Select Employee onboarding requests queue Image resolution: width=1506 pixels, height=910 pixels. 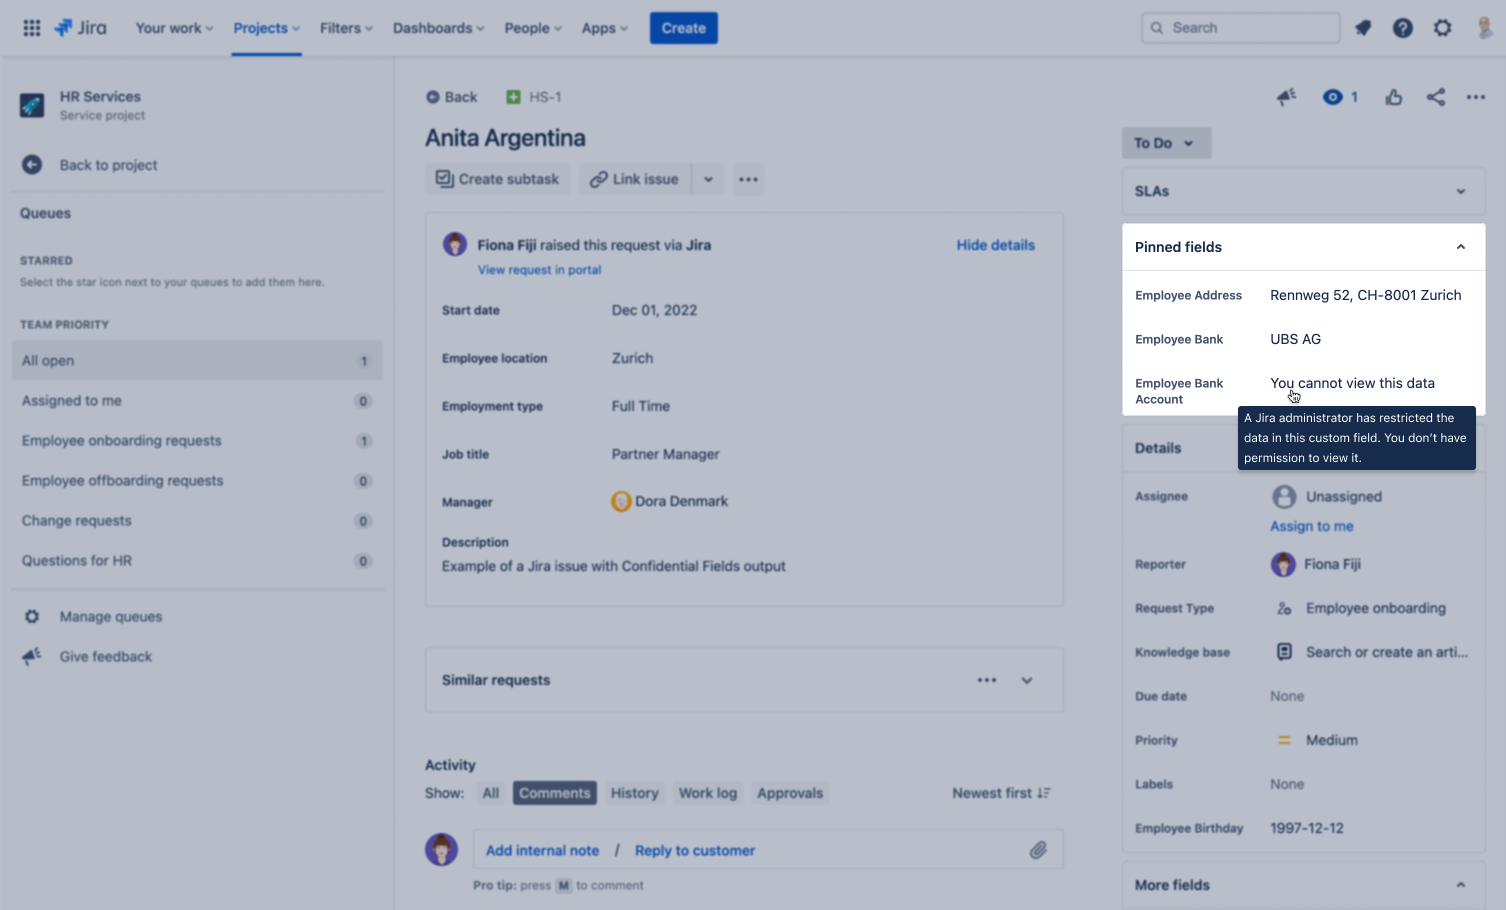pyautogui.click(x=122, y=441)
